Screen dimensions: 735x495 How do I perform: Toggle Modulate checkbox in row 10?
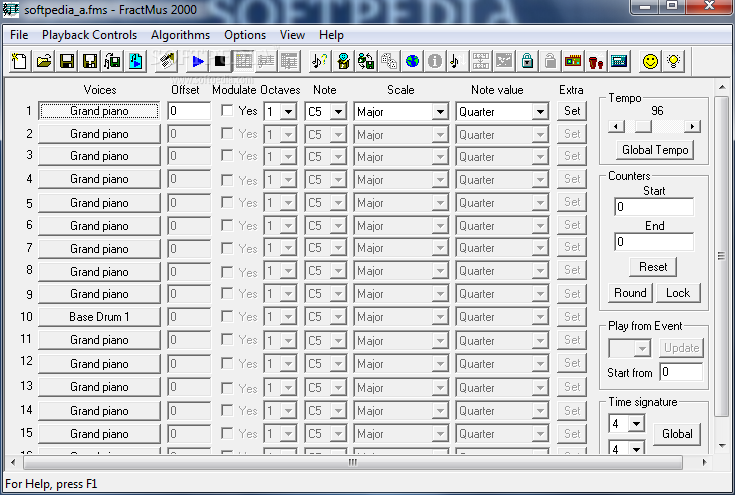pyautogui.click(x=227, y=316)
